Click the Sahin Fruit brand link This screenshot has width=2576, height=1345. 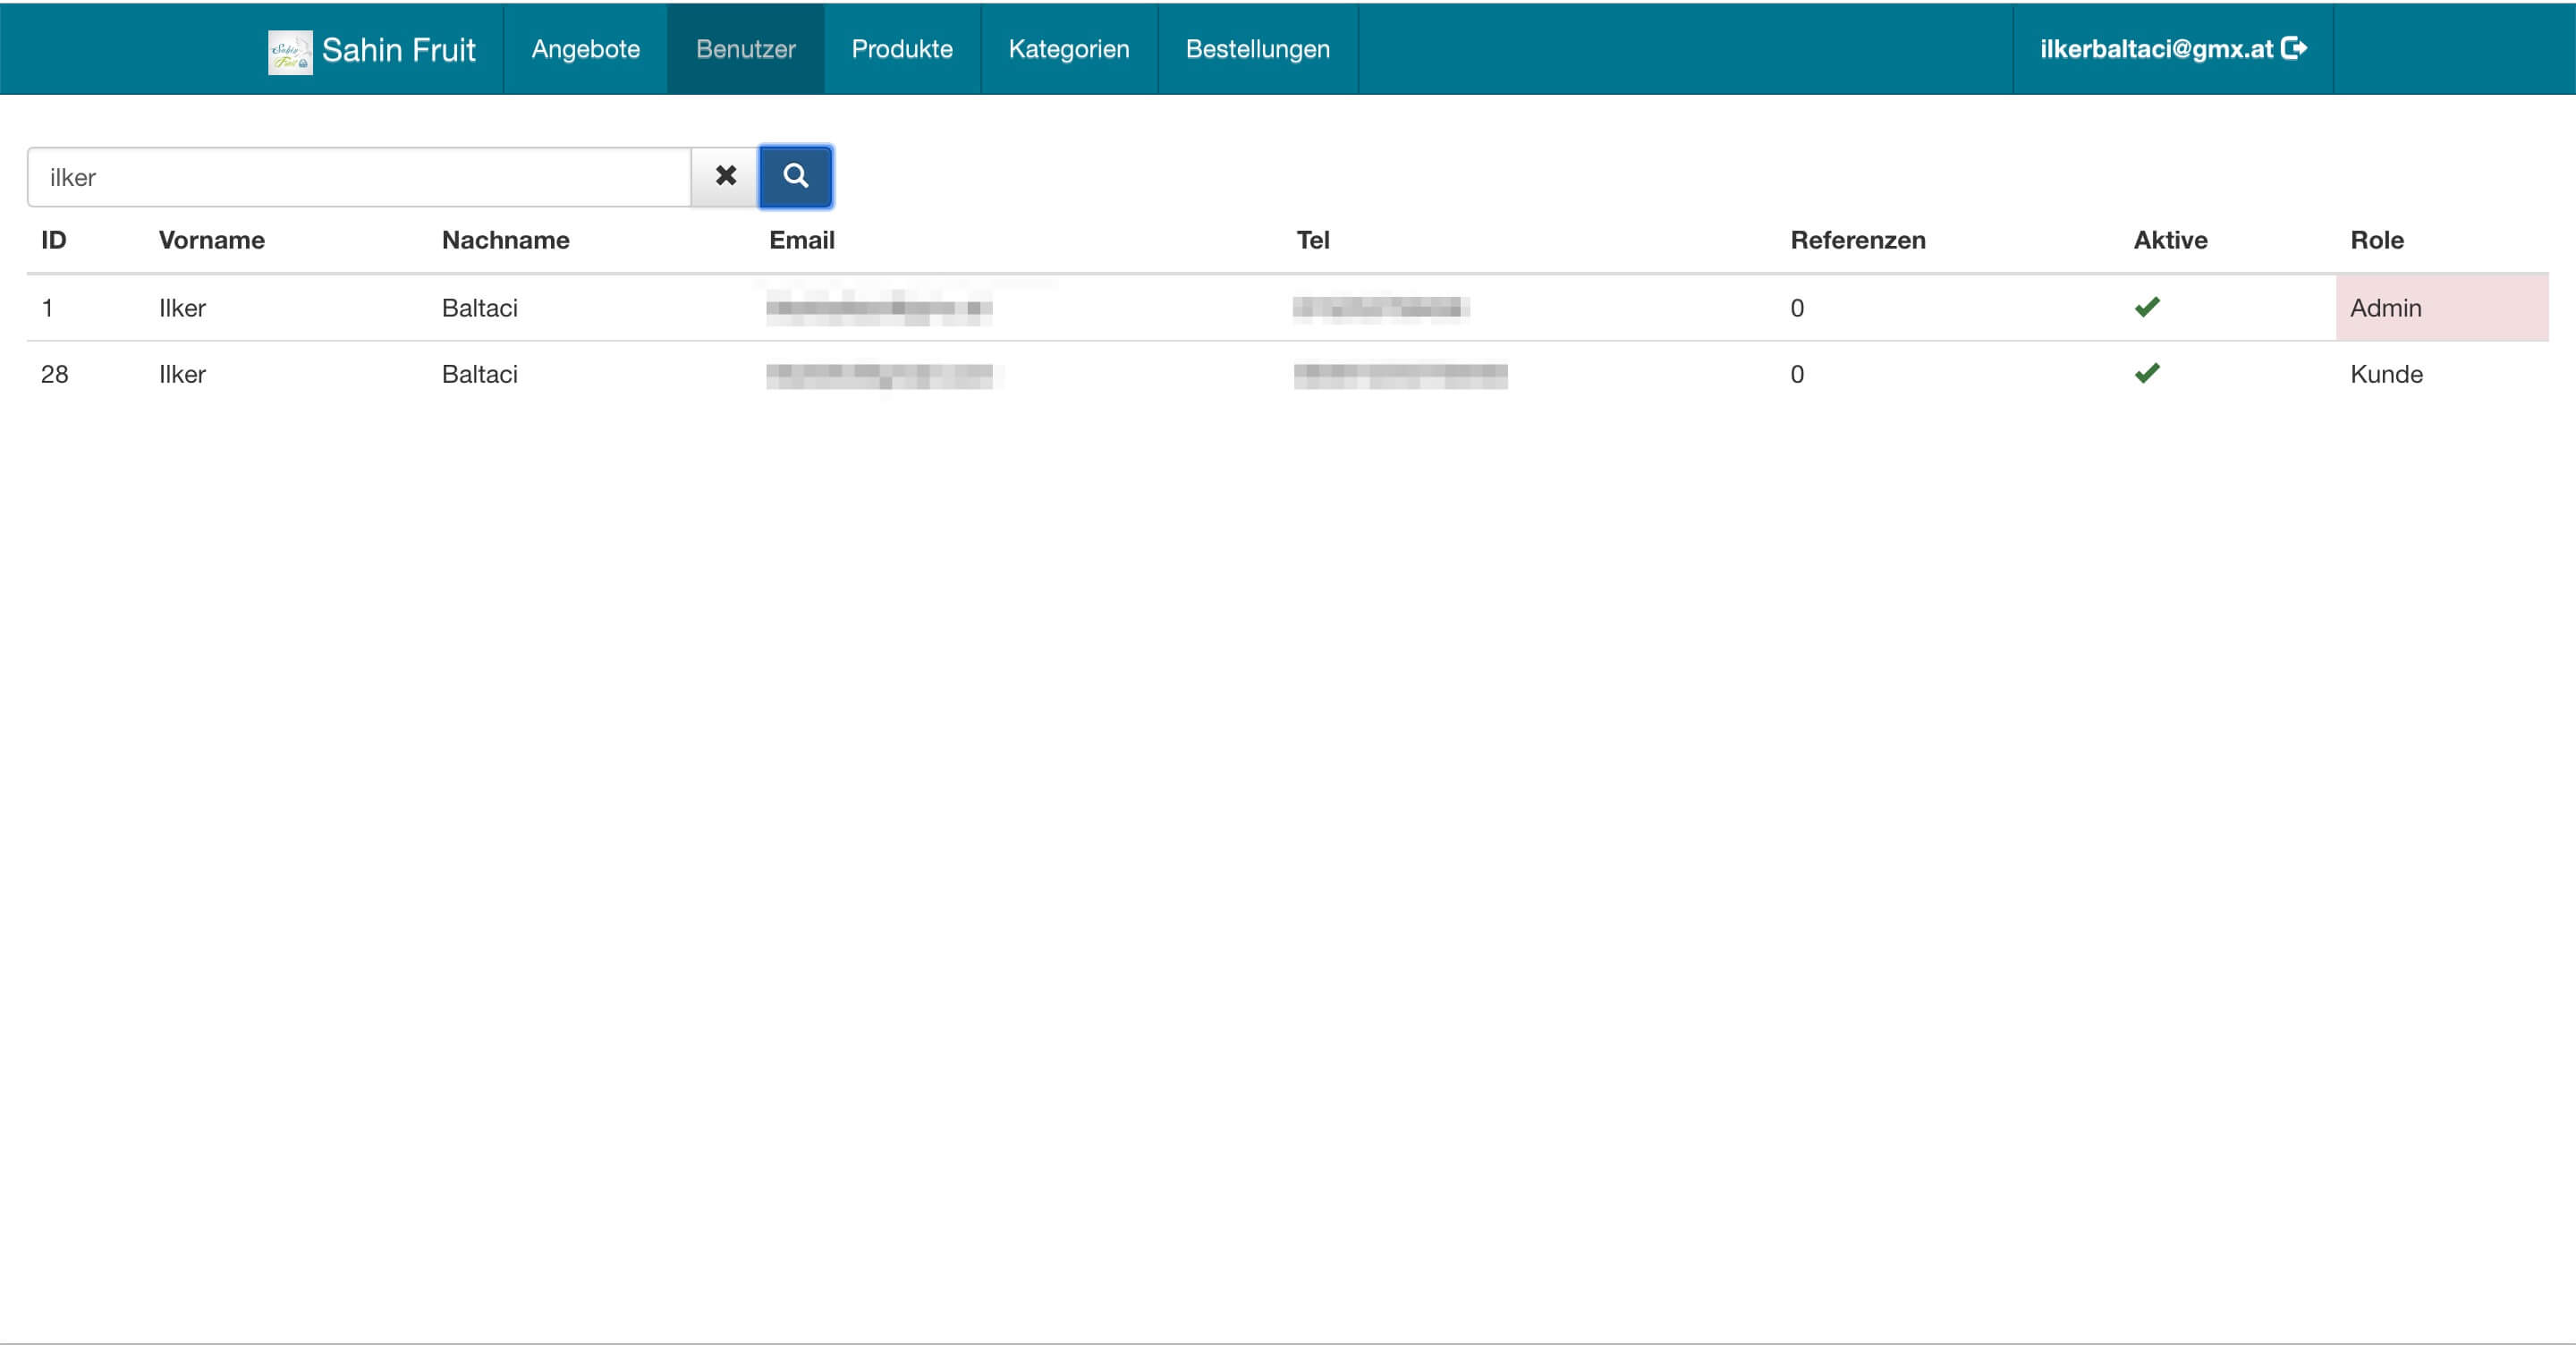click(x=398, y=50)
